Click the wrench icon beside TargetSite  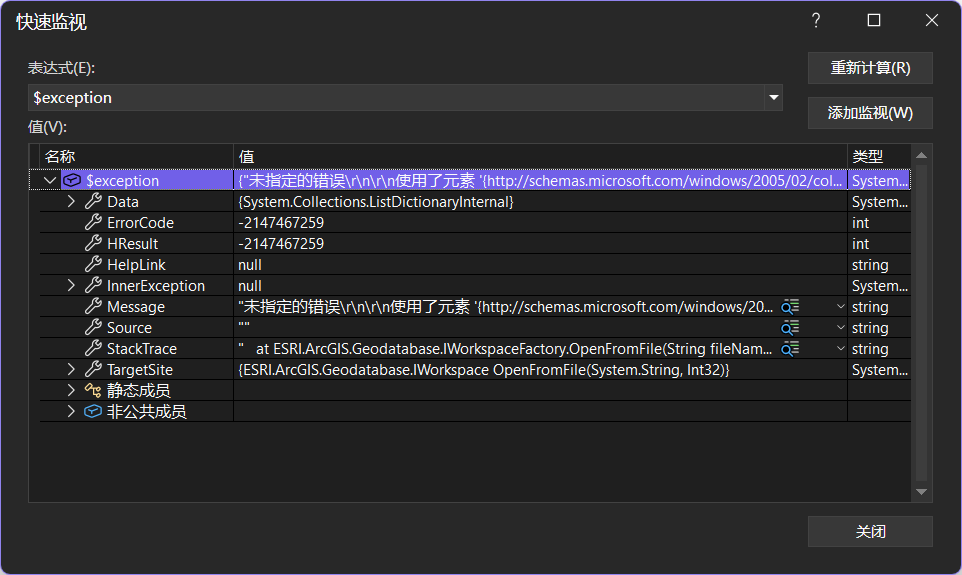[x=93, y=369]
